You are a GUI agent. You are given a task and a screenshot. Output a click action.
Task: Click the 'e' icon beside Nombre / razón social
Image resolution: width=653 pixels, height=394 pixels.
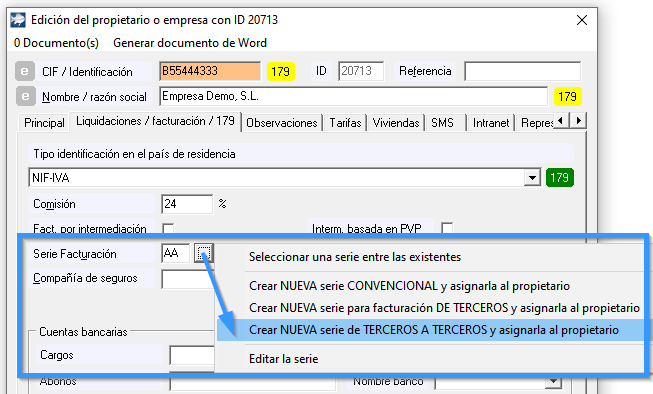pos(25,96)
